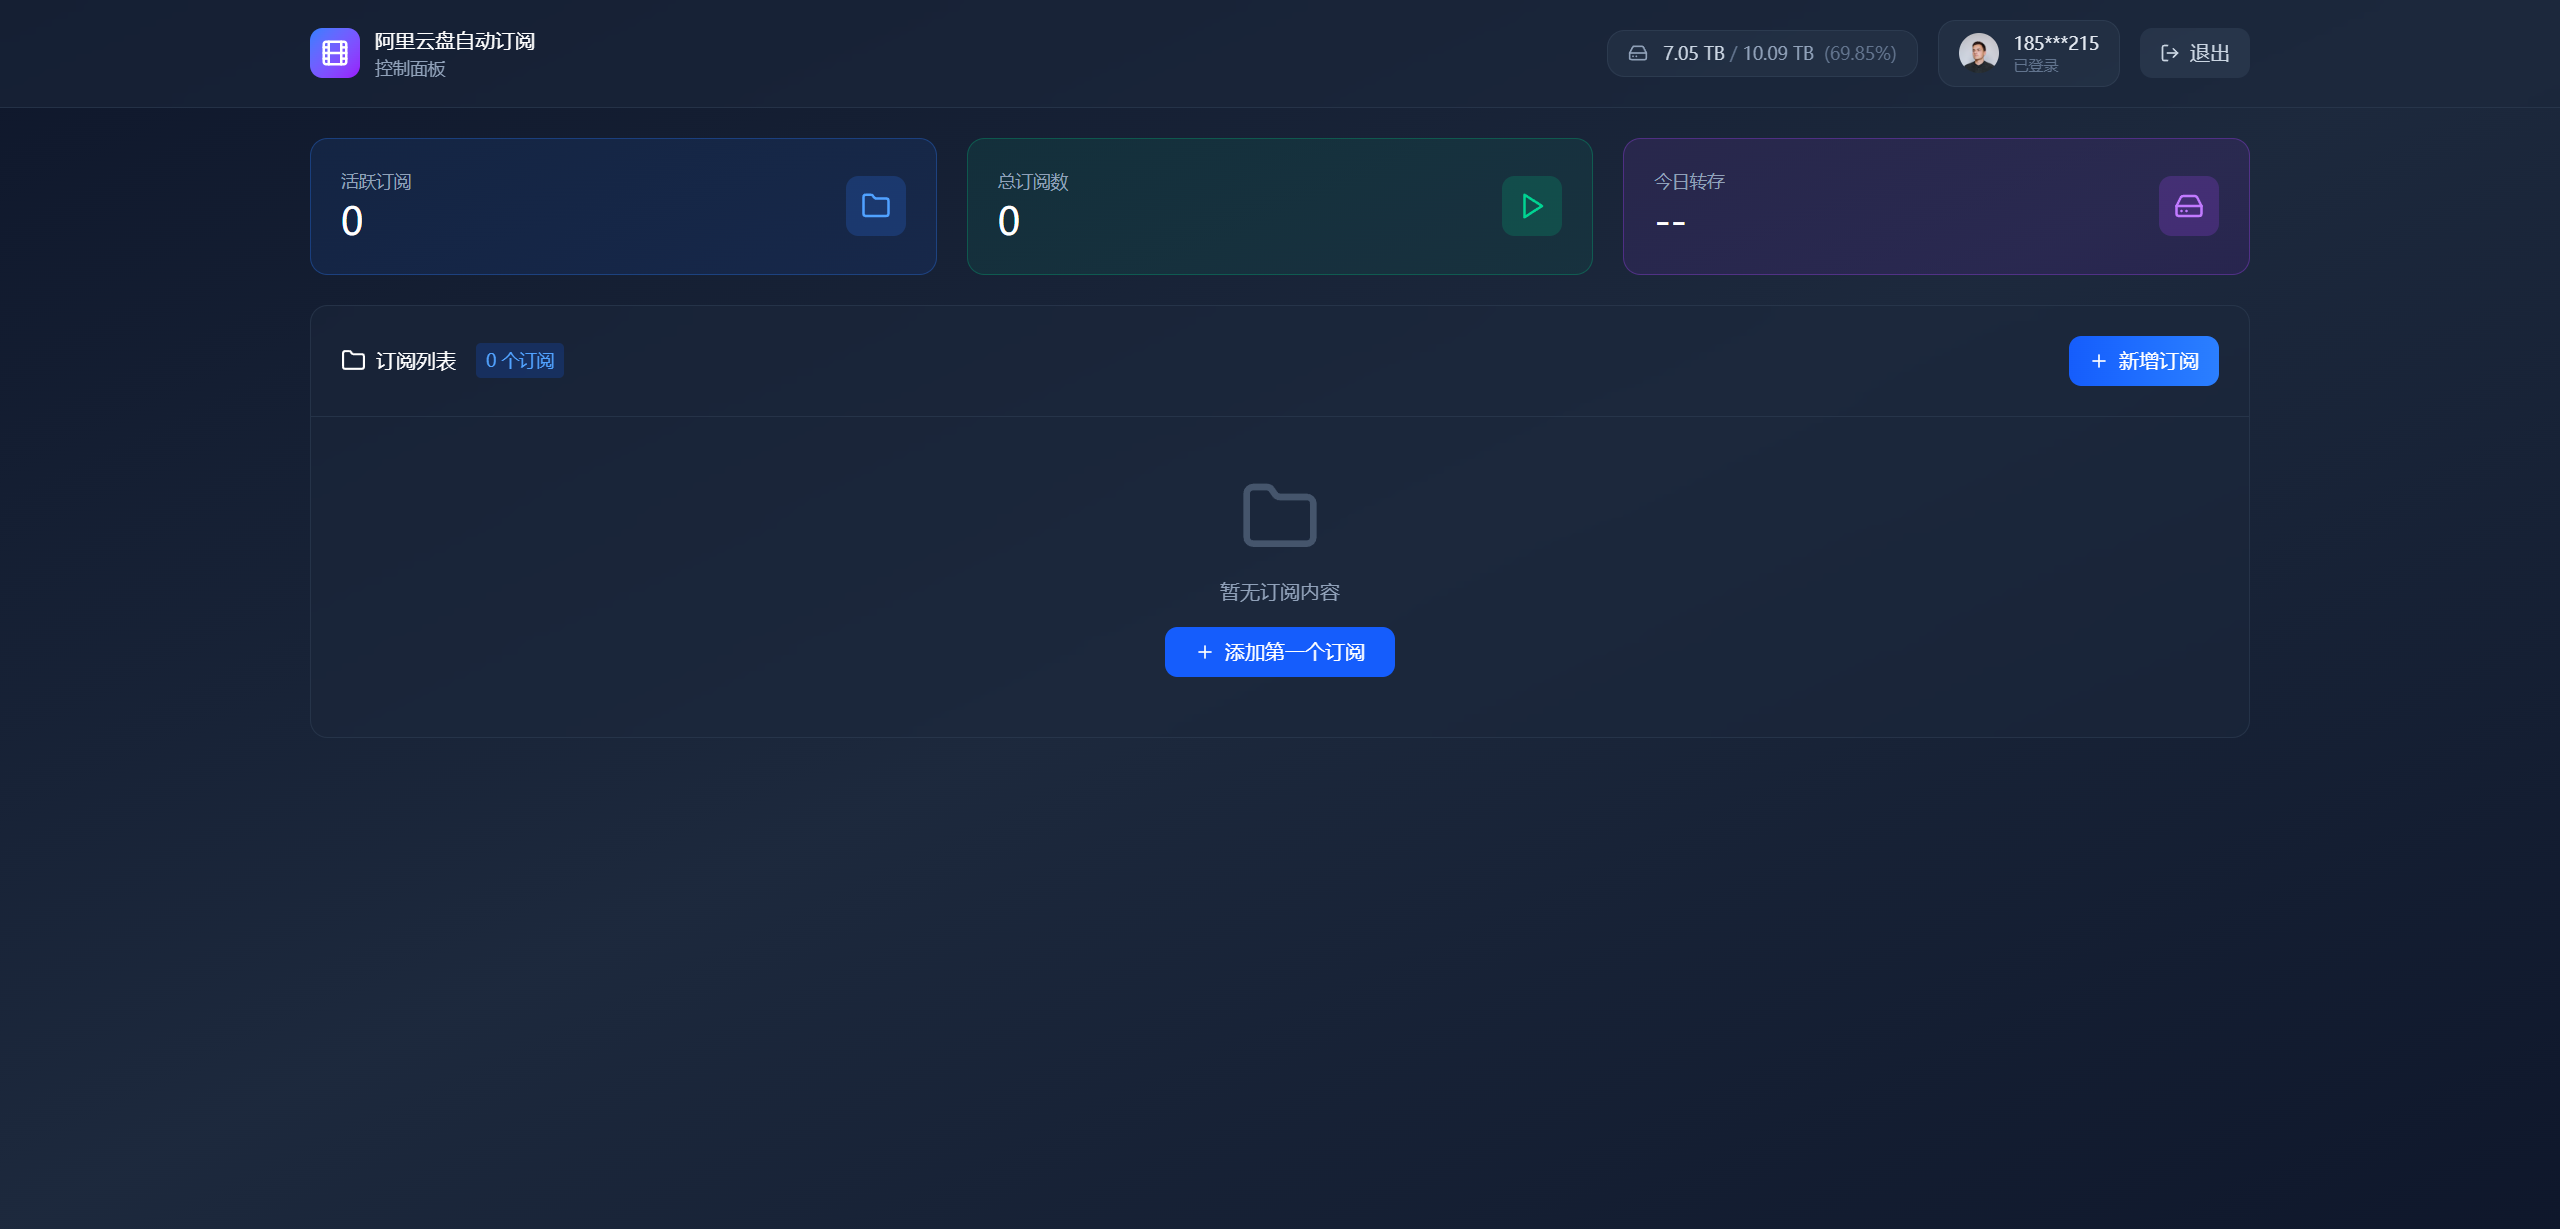Screen dimensions: 2560x1229
Task: Click the folder icon beside 订阅列表
Action: tap(353, 360)
